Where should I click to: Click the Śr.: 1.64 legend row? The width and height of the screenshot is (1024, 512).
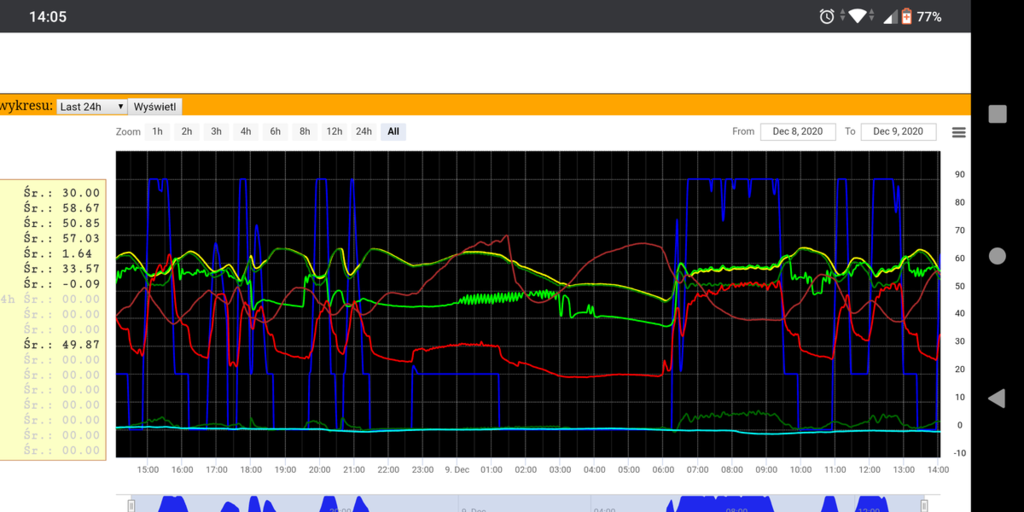pyautogui.click(x=58, y=254)
